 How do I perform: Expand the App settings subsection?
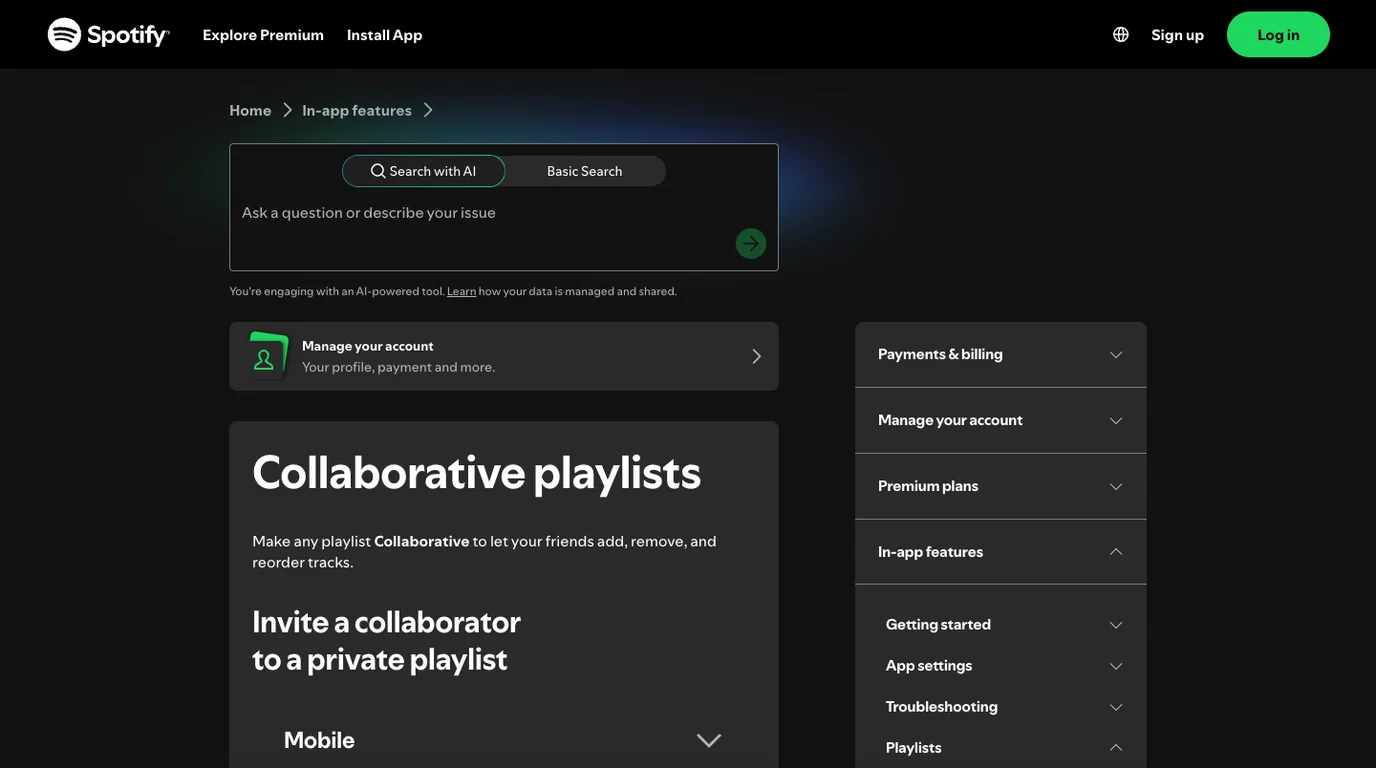tap(1004, 666)
